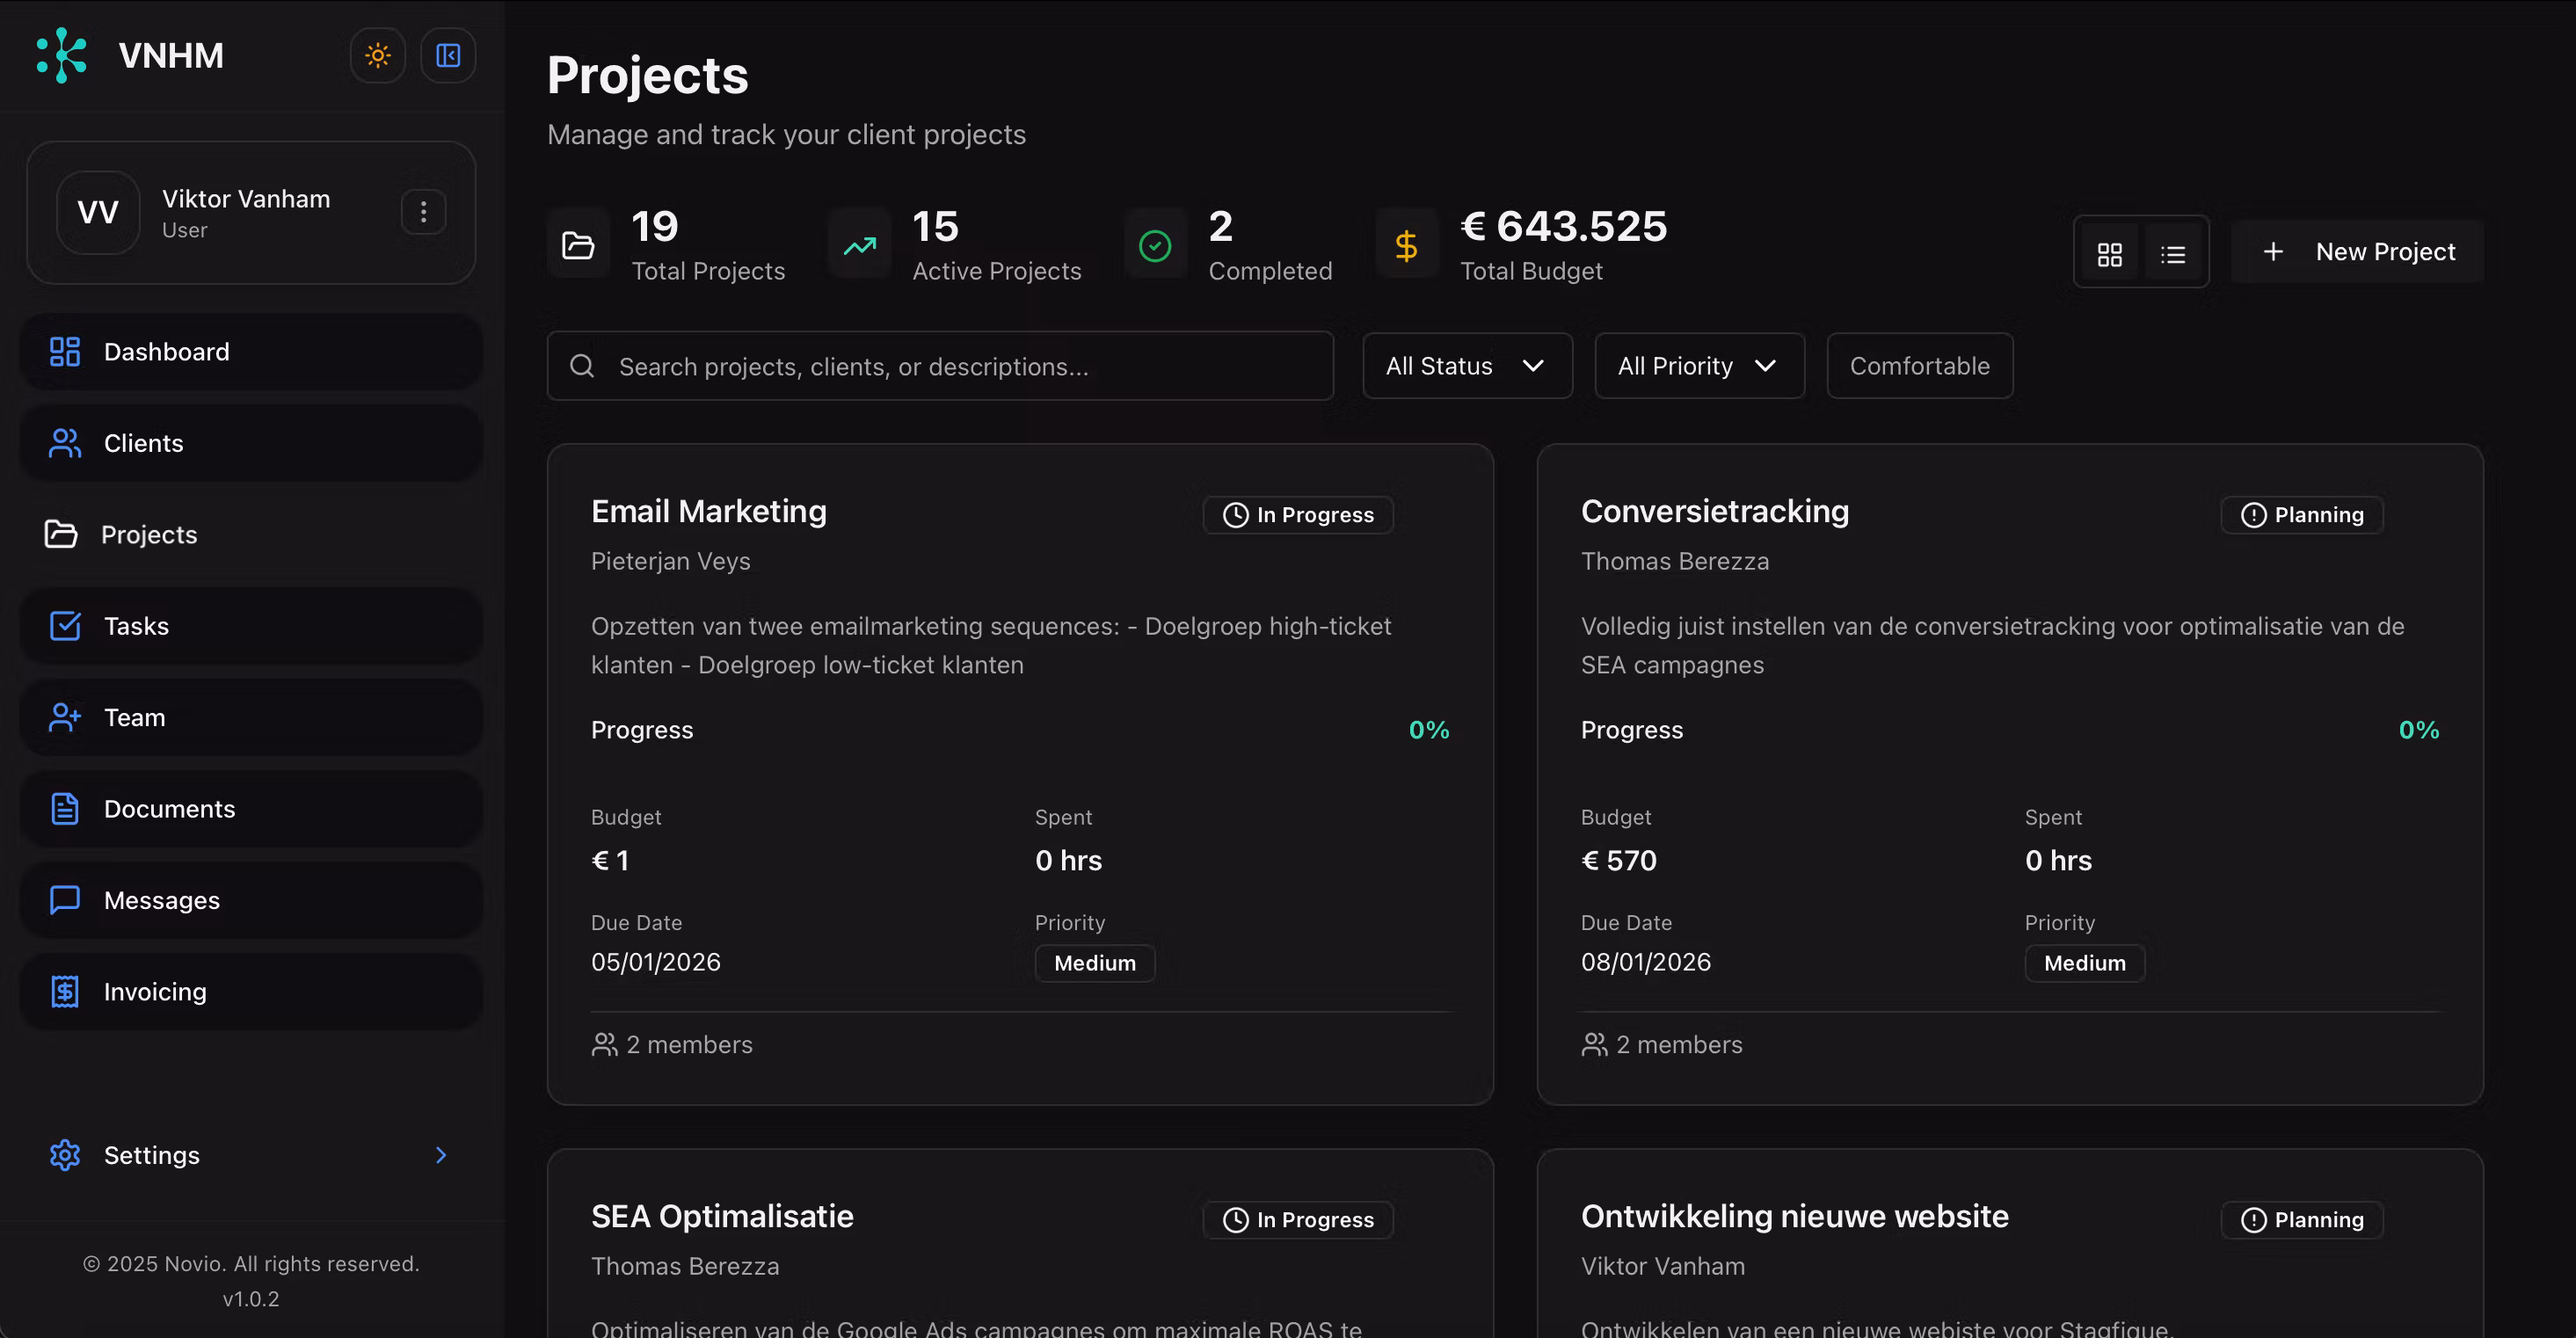This screenshot has width=2576, height=1338.
Task: Click the Active Projects trend icon
Action: [859, 245]
